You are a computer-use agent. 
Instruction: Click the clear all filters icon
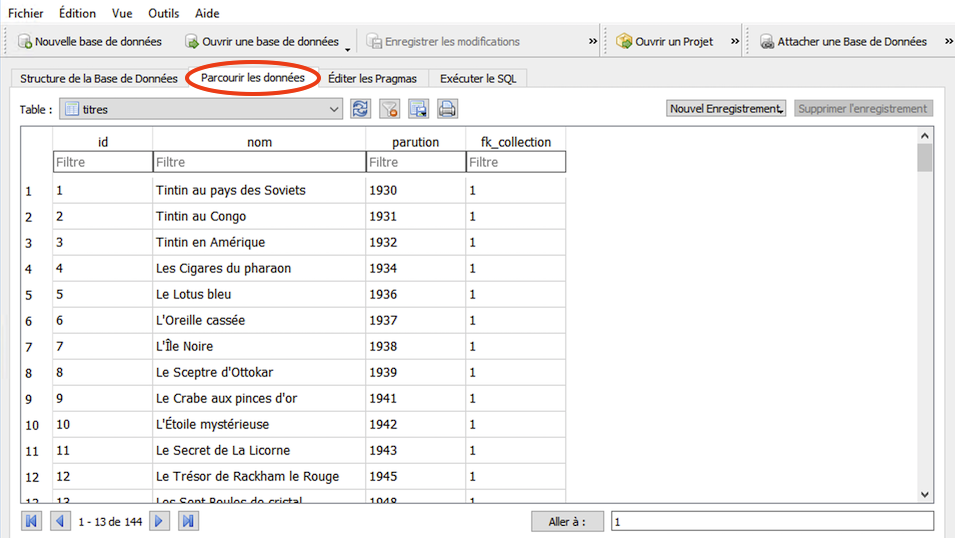390,109
